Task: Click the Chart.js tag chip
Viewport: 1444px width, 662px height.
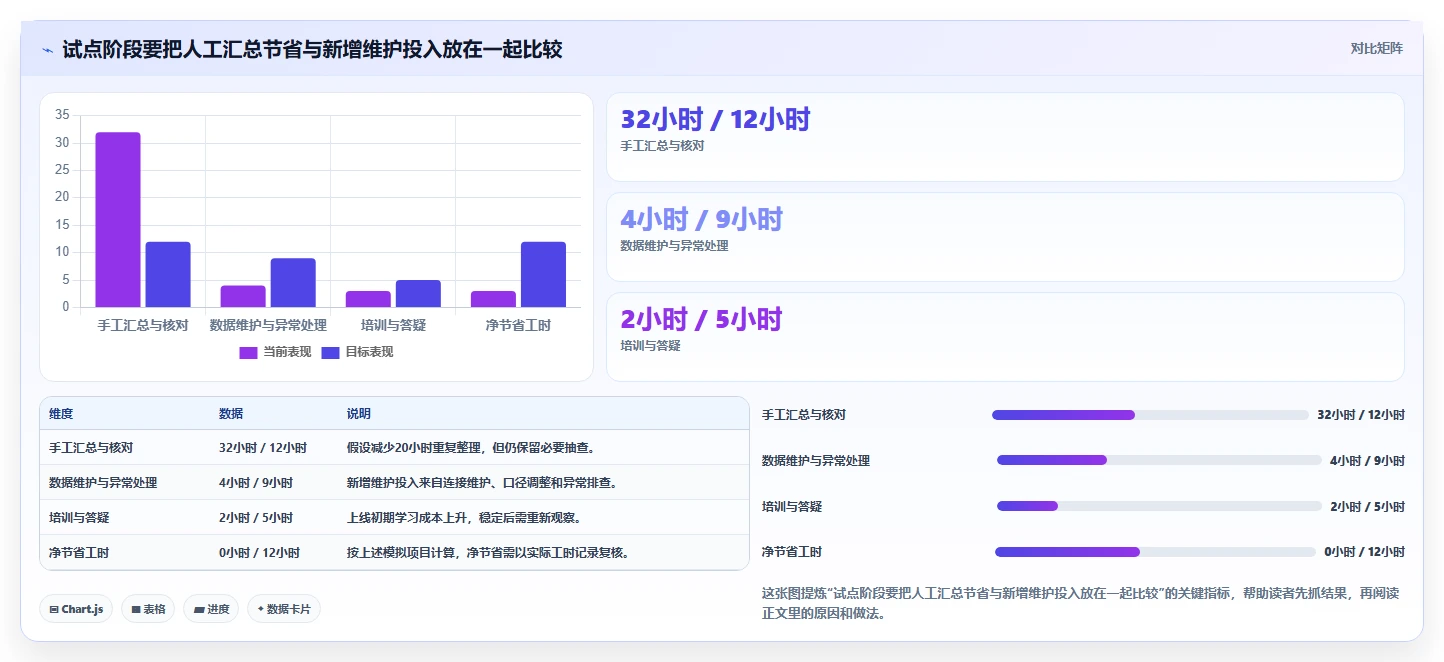Action: pyautogui.click(x=76, y=609)
